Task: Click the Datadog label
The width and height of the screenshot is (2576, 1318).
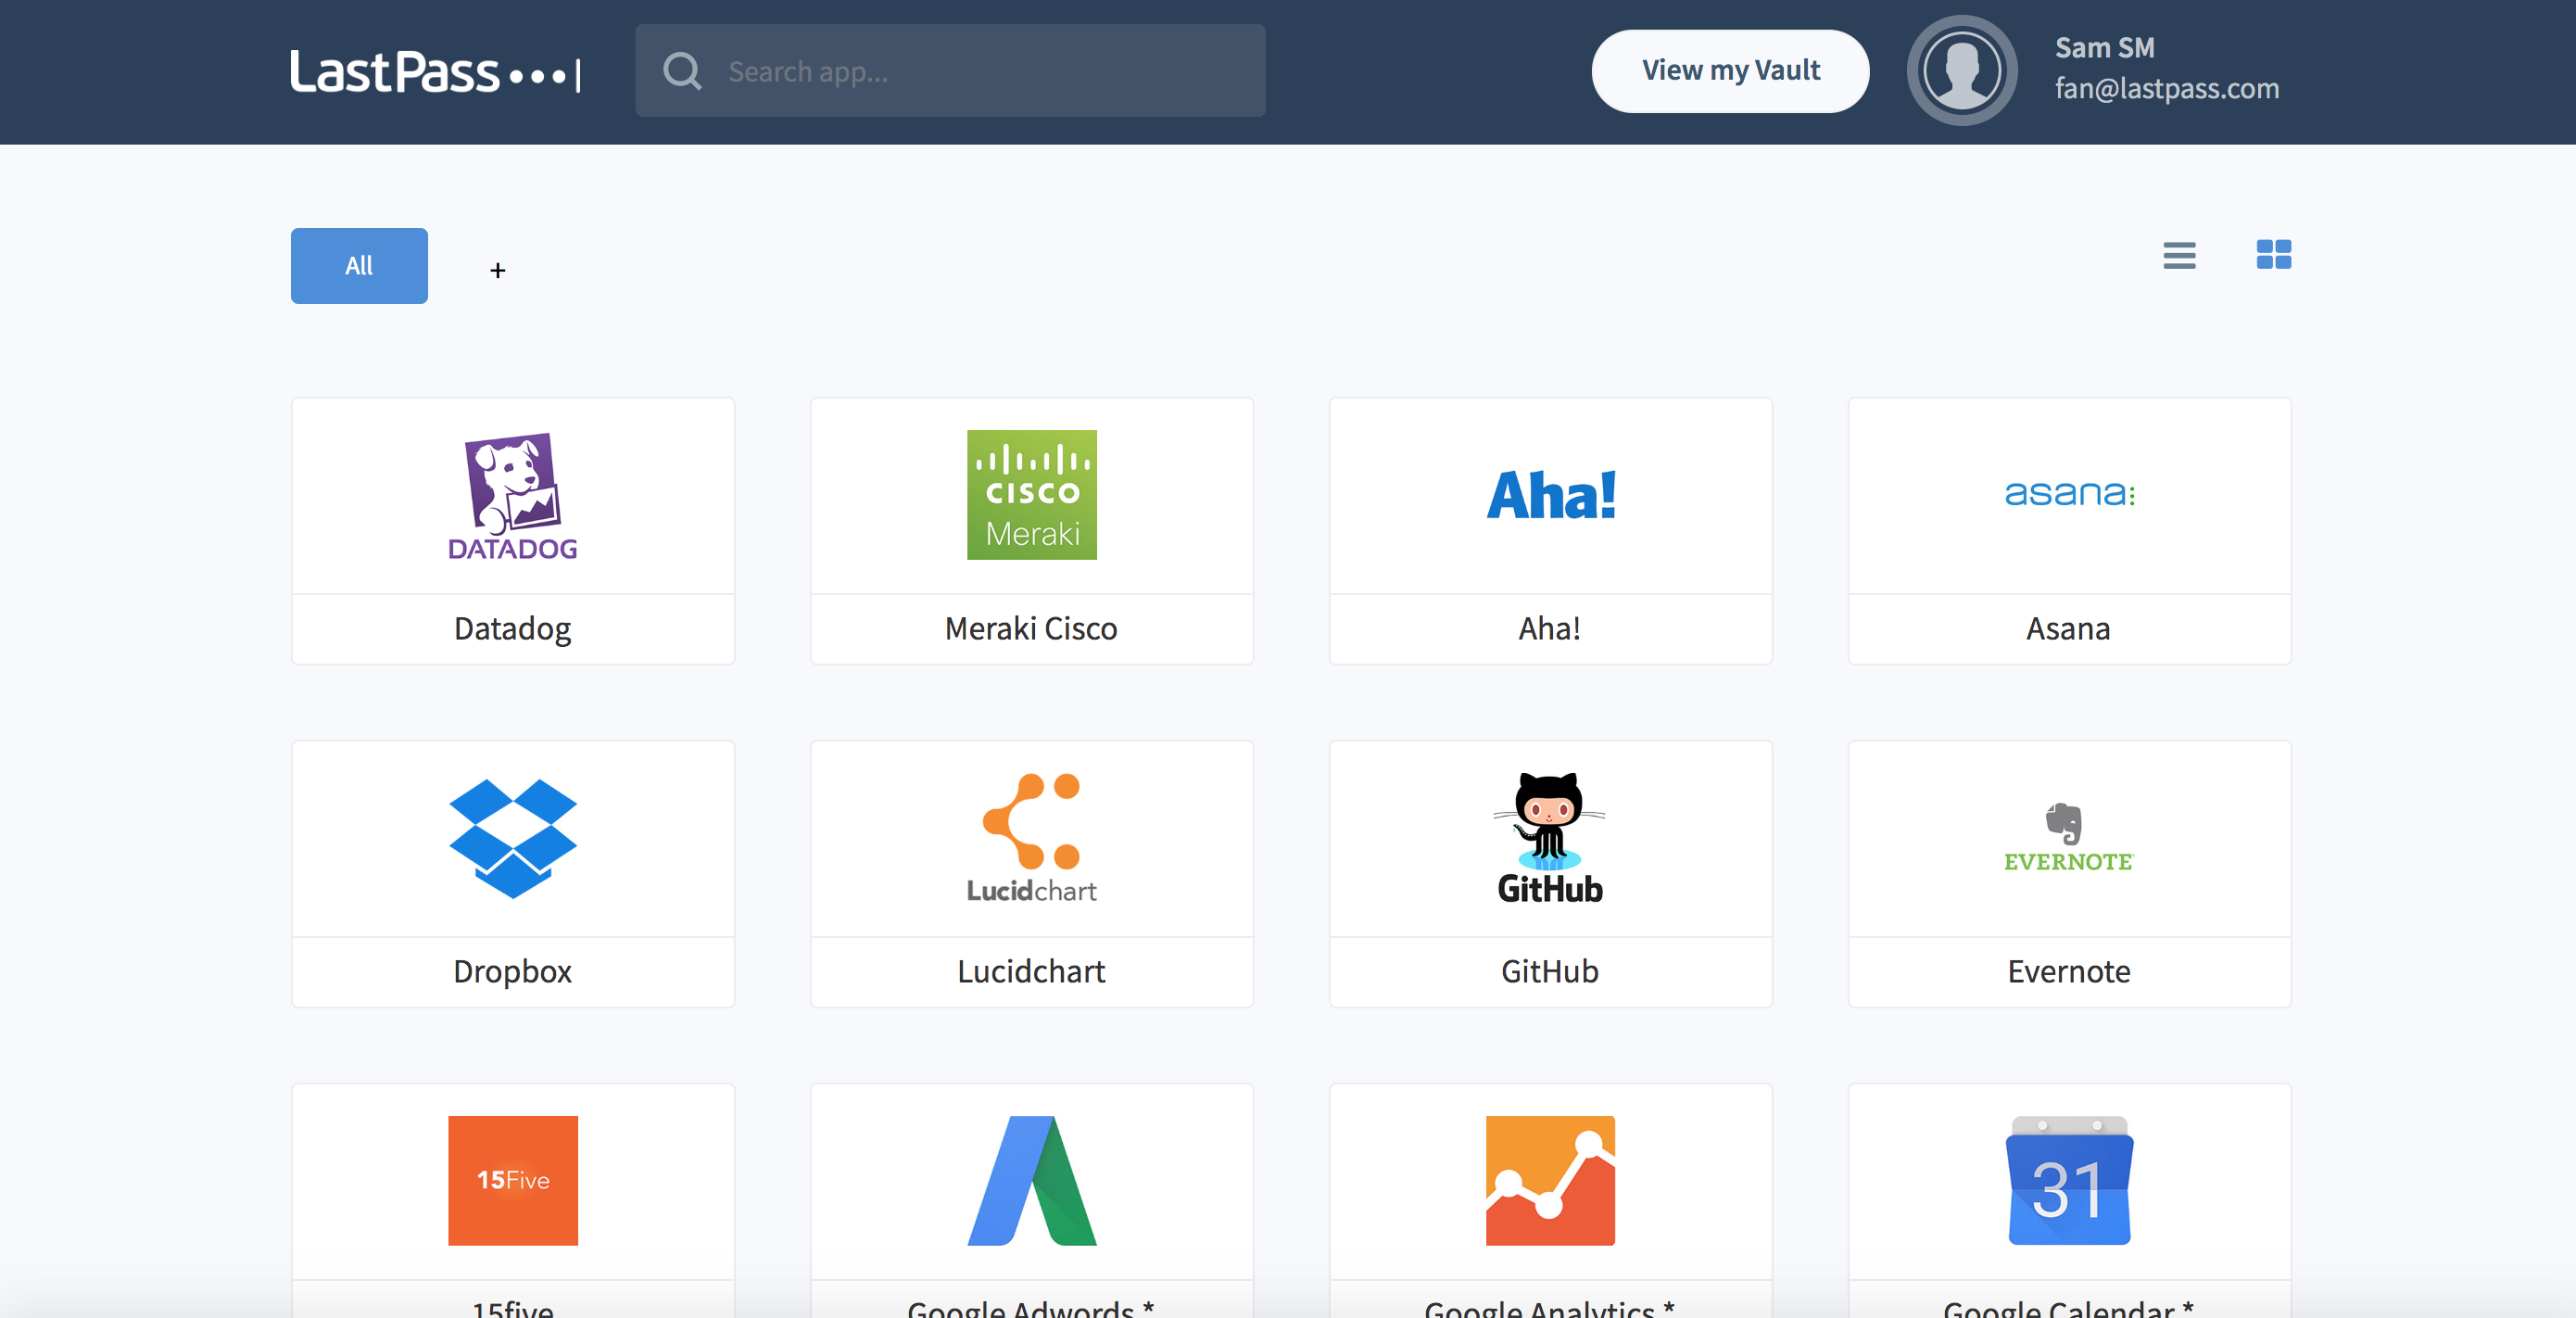Action: point(513,629)
